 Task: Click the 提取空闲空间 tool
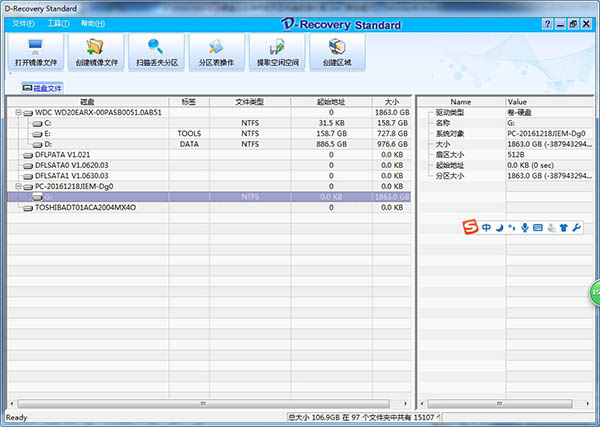[277, 52]
